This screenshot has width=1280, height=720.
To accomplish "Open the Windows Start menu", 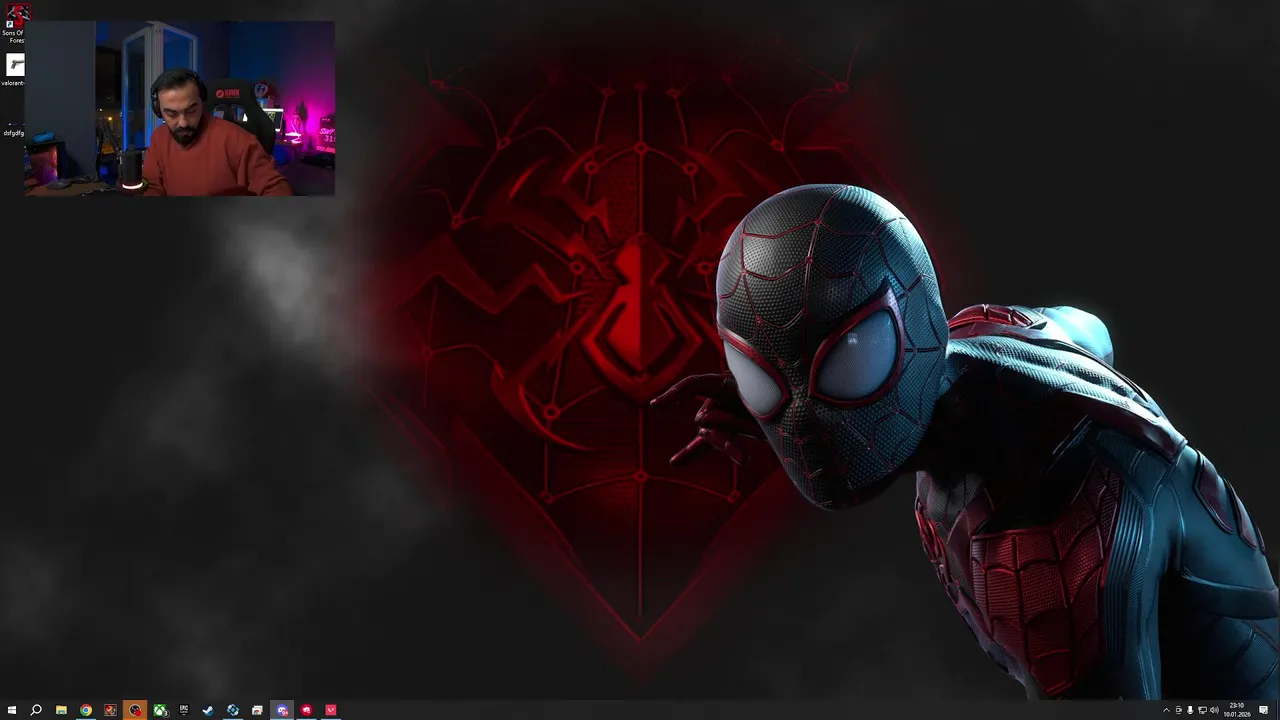I will click(x=12, y=710).
